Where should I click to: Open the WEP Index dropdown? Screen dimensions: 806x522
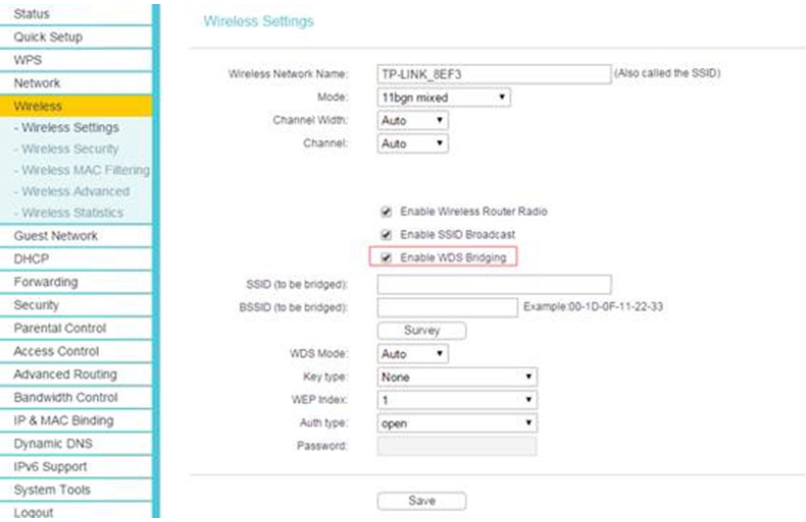[457, 400]
